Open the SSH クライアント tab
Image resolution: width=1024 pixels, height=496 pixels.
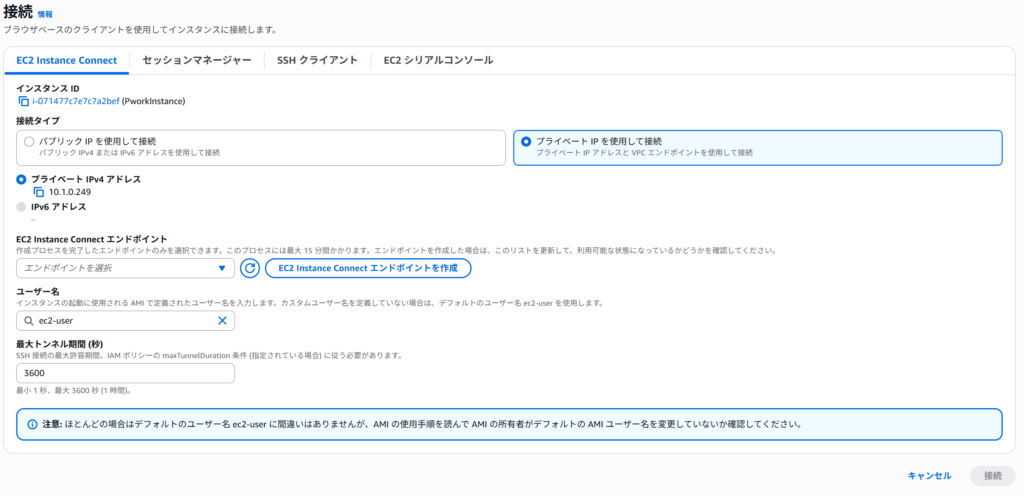pos(317,60)
